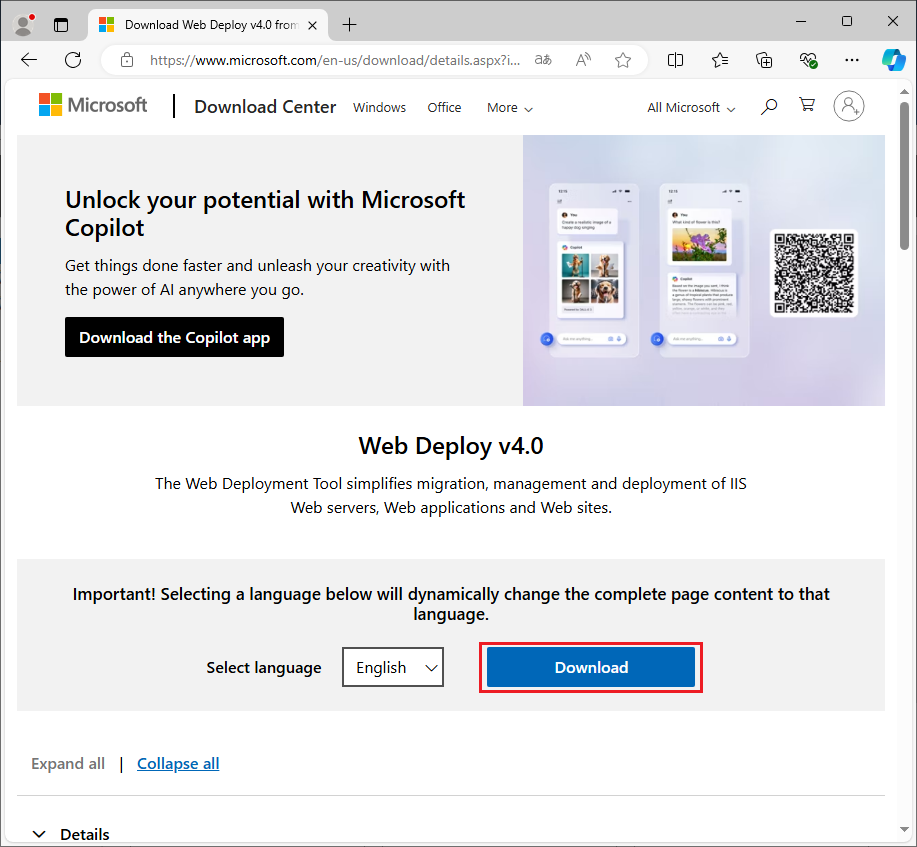The image size is (917, 847).
Task: Add this page to favorites star
Action: pyautogui.click(x=623, y=60)
